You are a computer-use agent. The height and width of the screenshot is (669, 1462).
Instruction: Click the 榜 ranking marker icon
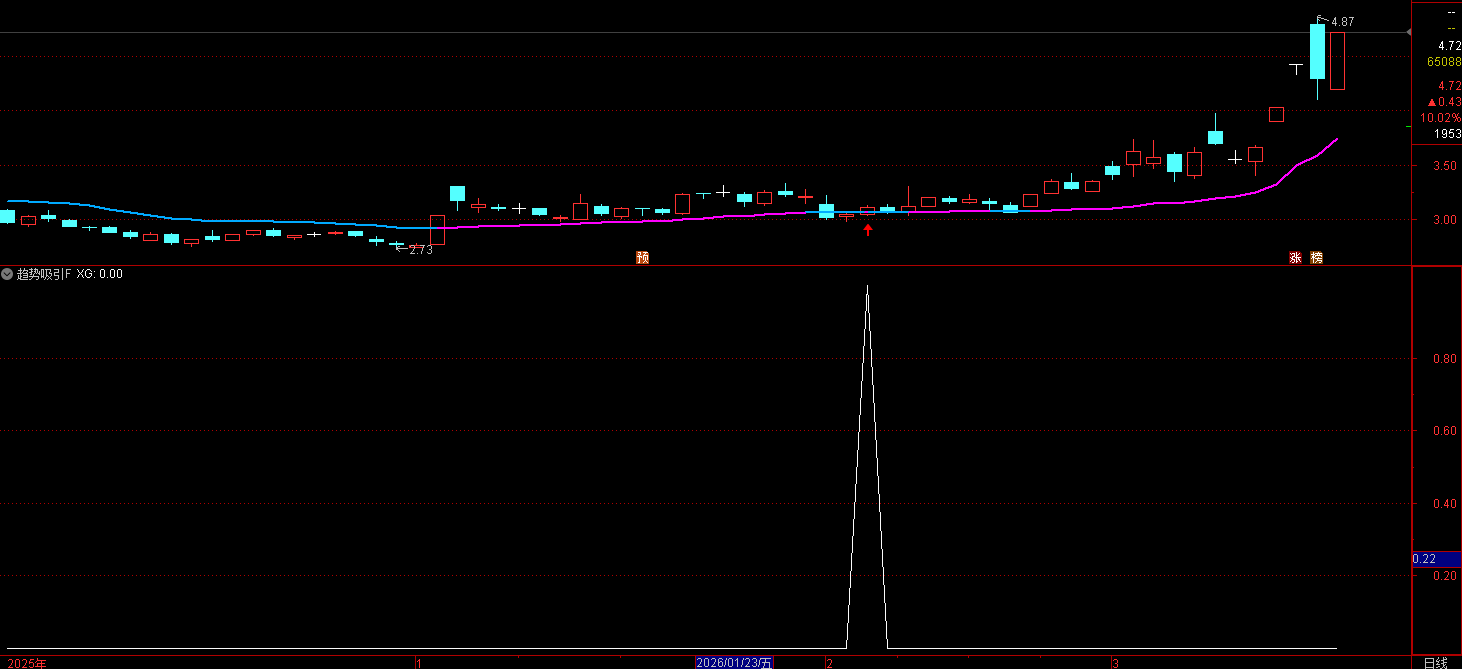(1316, 257)
